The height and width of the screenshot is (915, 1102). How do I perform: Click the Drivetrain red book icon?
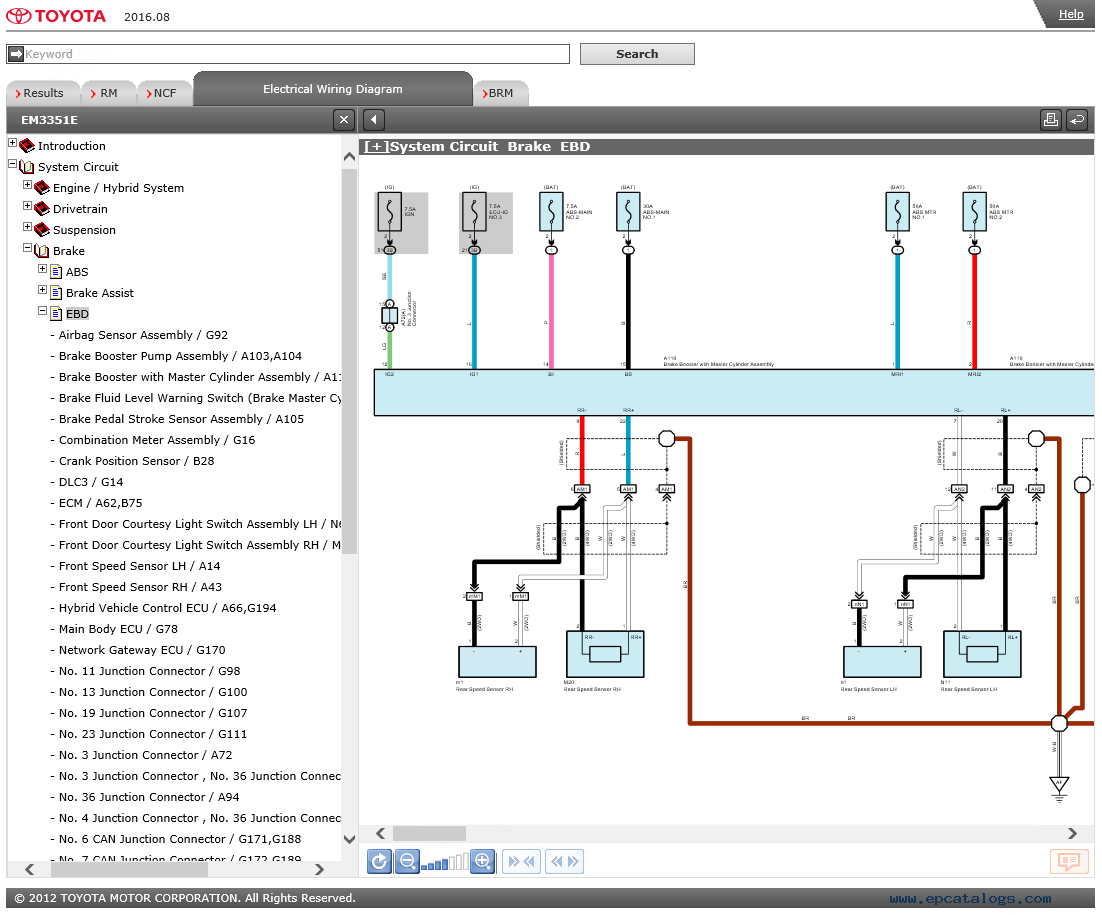pyautogui.click(x=42, y=209)
